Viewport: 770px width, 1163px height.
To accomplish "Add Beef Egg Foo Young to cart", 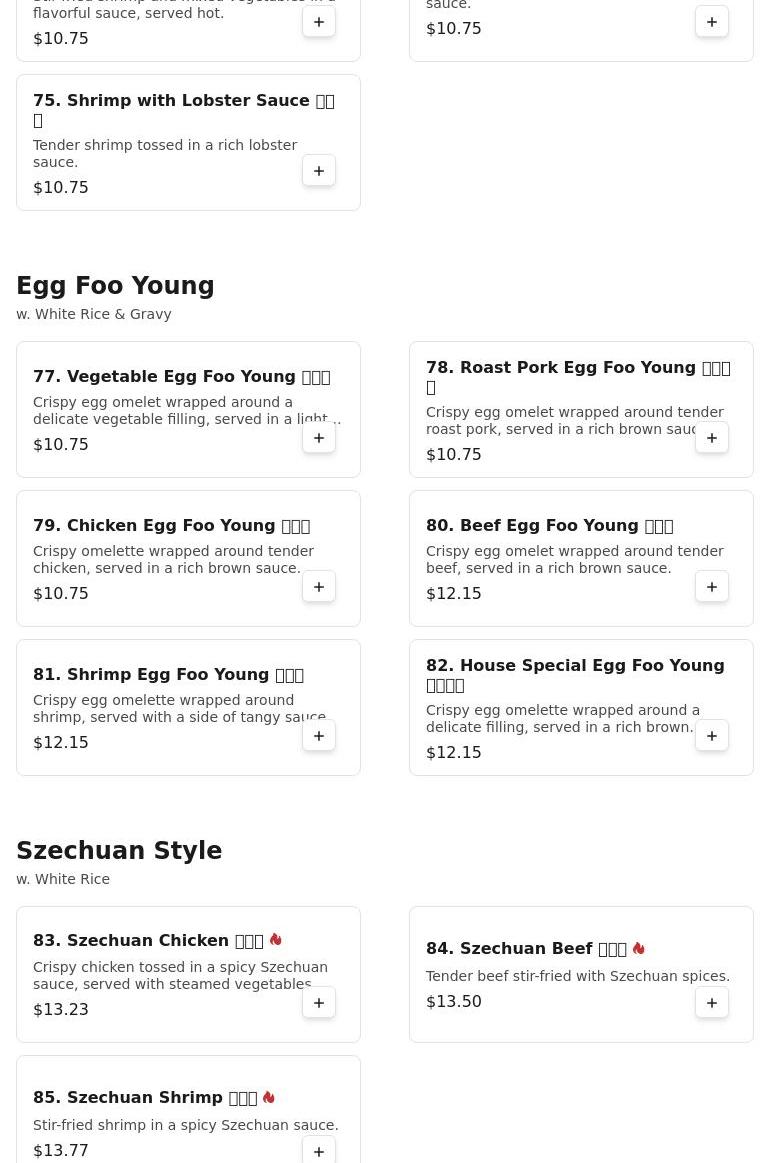I will (x=712, y=587).
